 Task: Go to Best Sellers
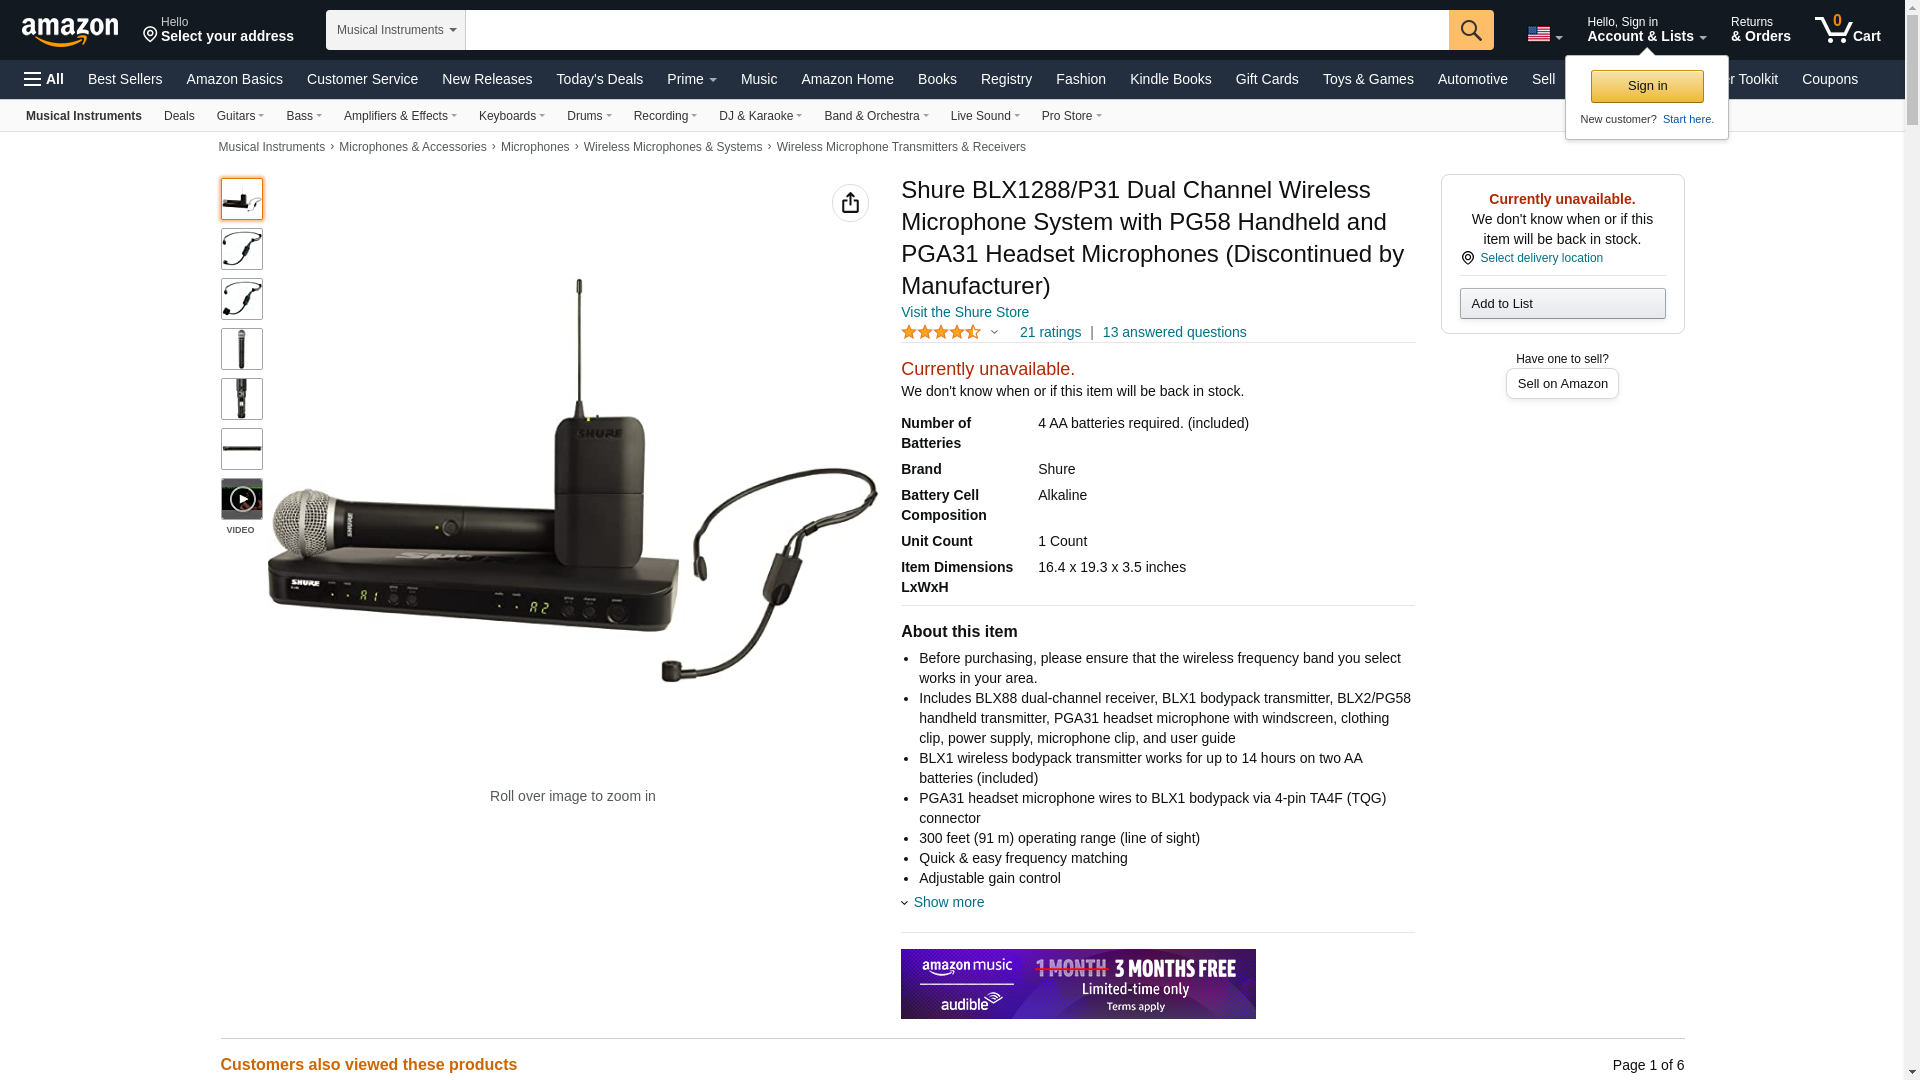pos(125,79)
